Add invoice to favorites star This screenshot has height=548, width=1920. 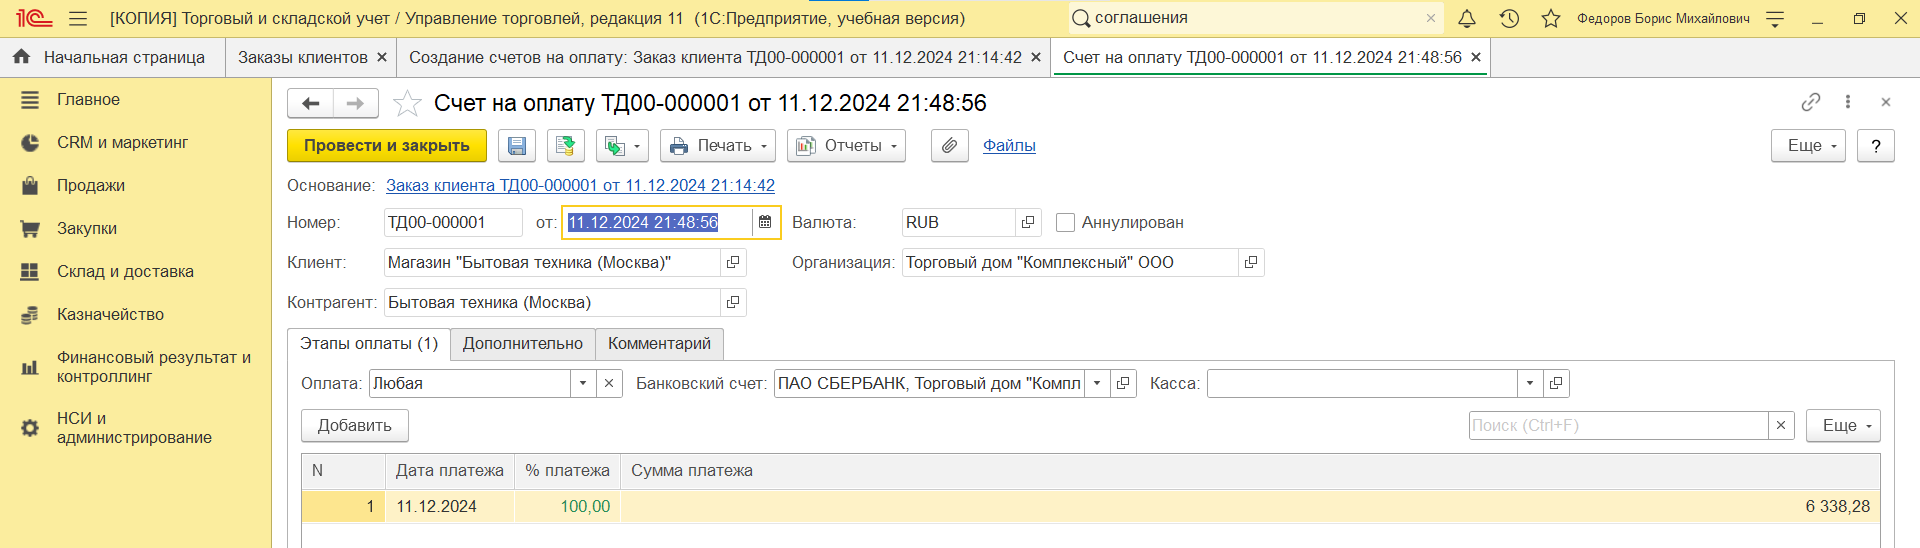pyautogui.click(x=407, y=103)
